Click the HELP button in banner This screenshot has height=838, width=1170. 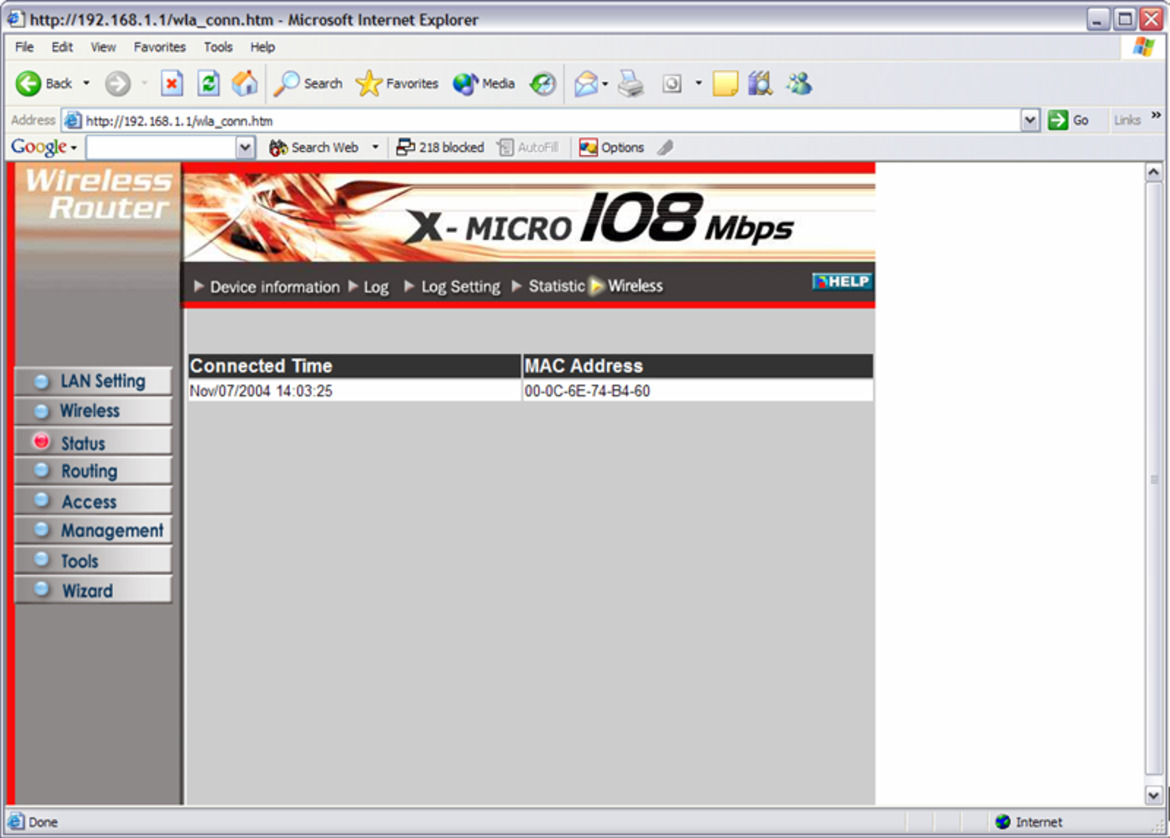(842, 281)
